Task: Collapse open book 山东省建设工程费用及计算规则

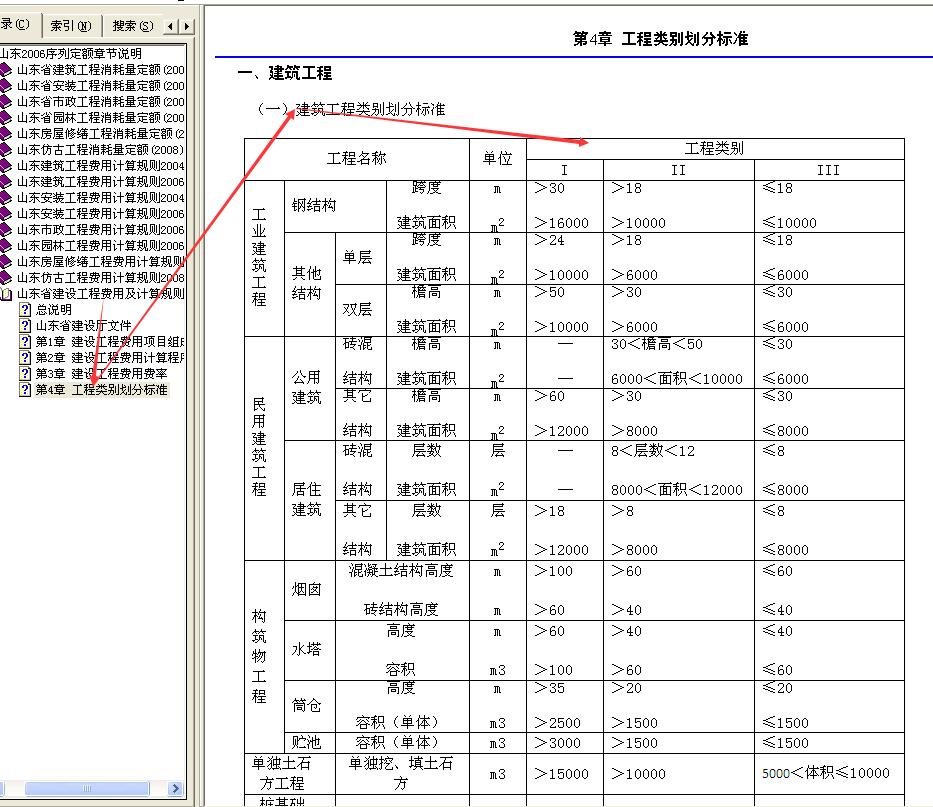Action: (x=6, y=293)
